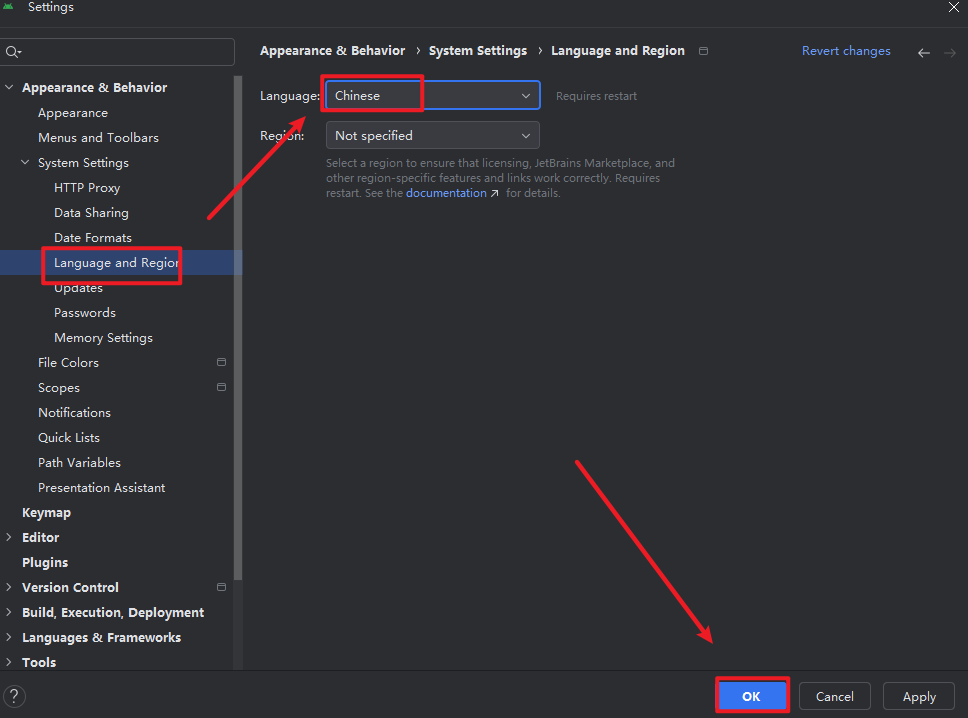Click the project-level icon beside File Colors

click(221, 362)
